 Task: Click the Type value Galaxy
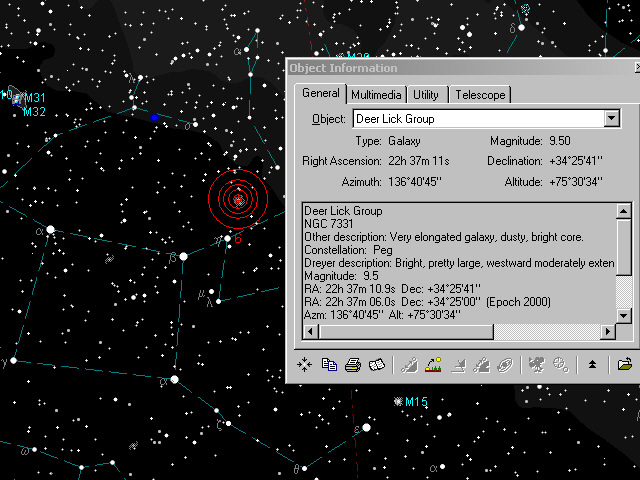coord(404,141)
